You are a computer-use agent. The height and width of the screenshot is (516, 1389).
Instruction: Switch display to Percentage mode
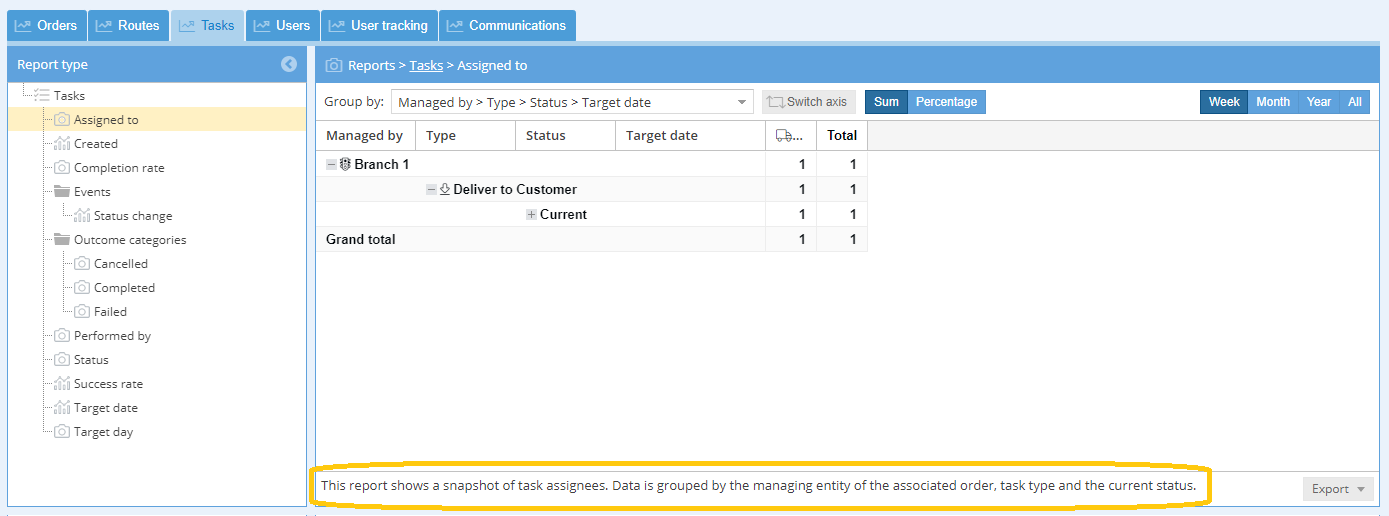946,102
